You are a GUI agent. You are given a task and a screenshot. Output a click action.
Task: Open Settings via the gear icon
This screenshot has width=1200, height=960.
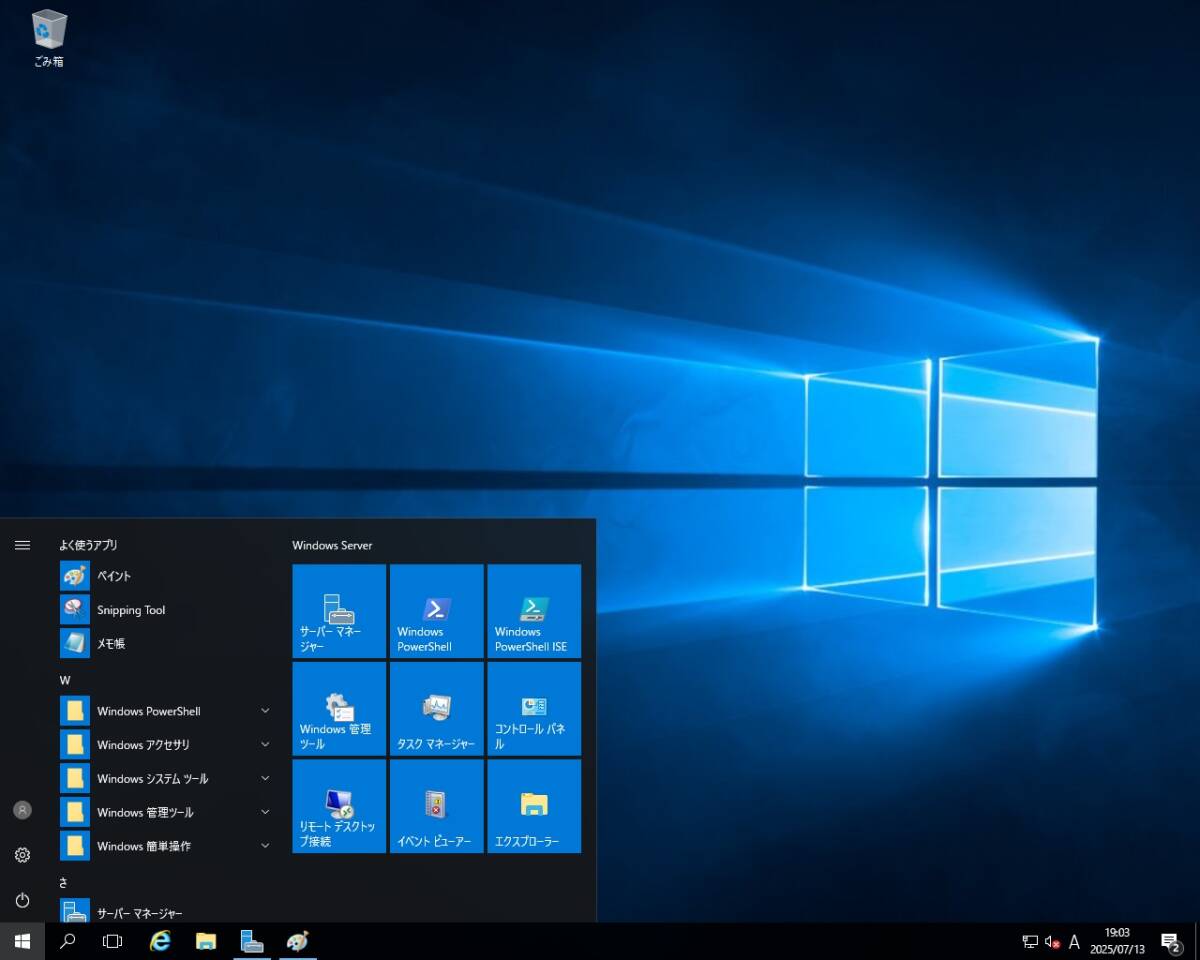pyautogui.click(x=22, y=855)
